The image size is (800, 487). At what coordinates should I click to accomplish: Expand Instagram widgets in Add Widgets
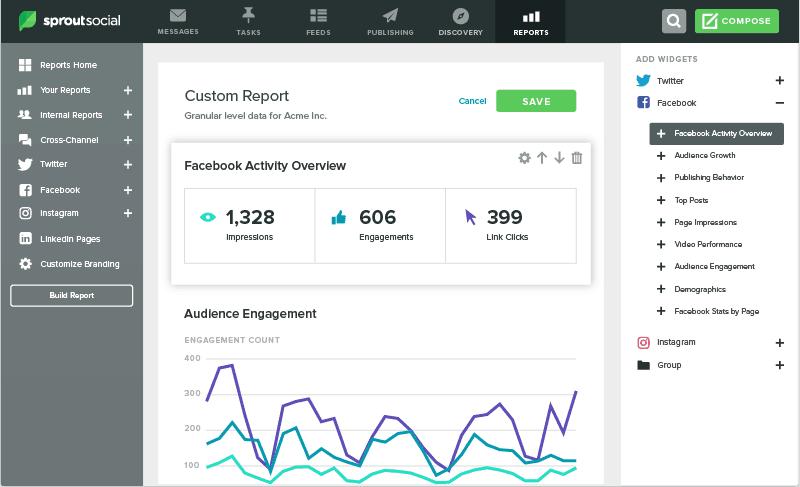(779, 342)
